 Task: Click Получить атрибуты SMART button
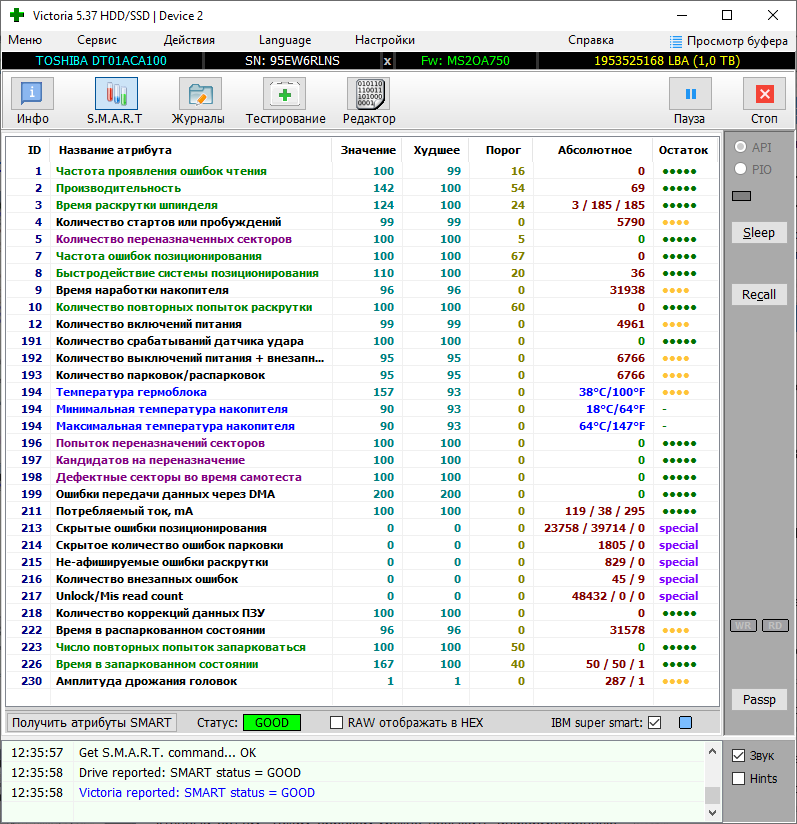92,723
